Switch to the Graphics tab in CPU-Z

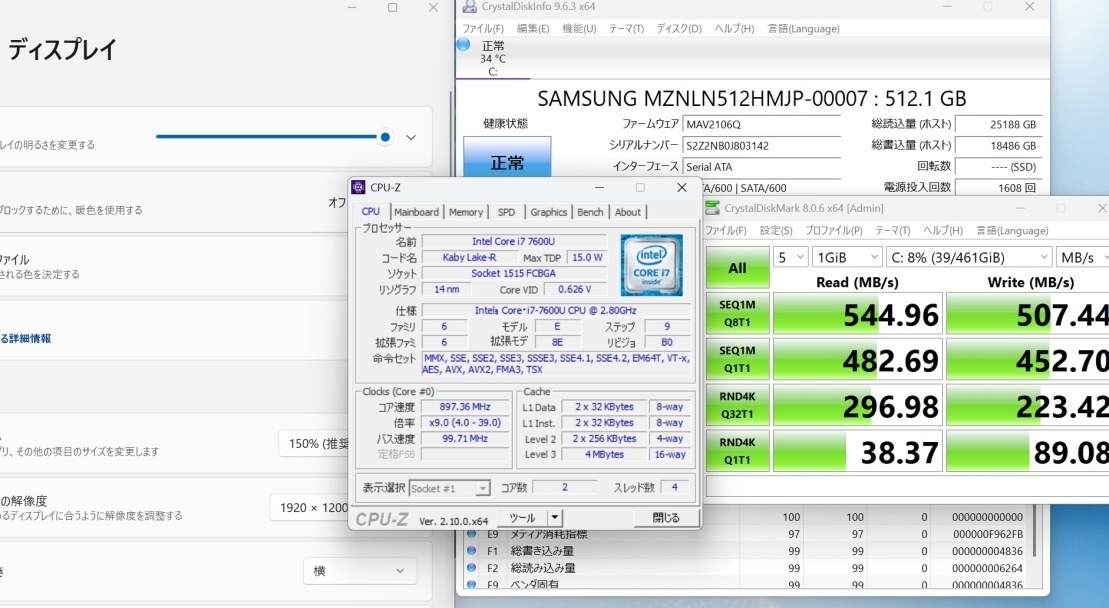point(549,212)
